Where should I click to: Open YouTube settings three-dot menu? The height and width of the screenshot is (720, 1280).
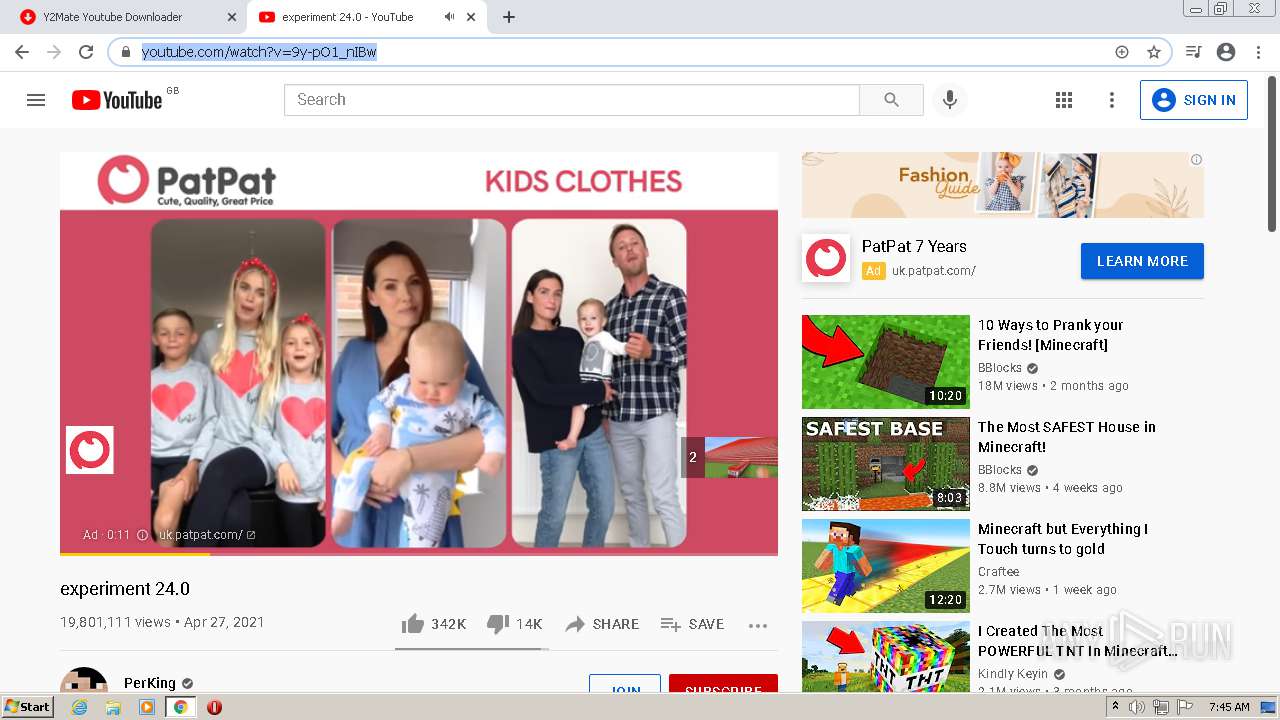point(1111,100)
